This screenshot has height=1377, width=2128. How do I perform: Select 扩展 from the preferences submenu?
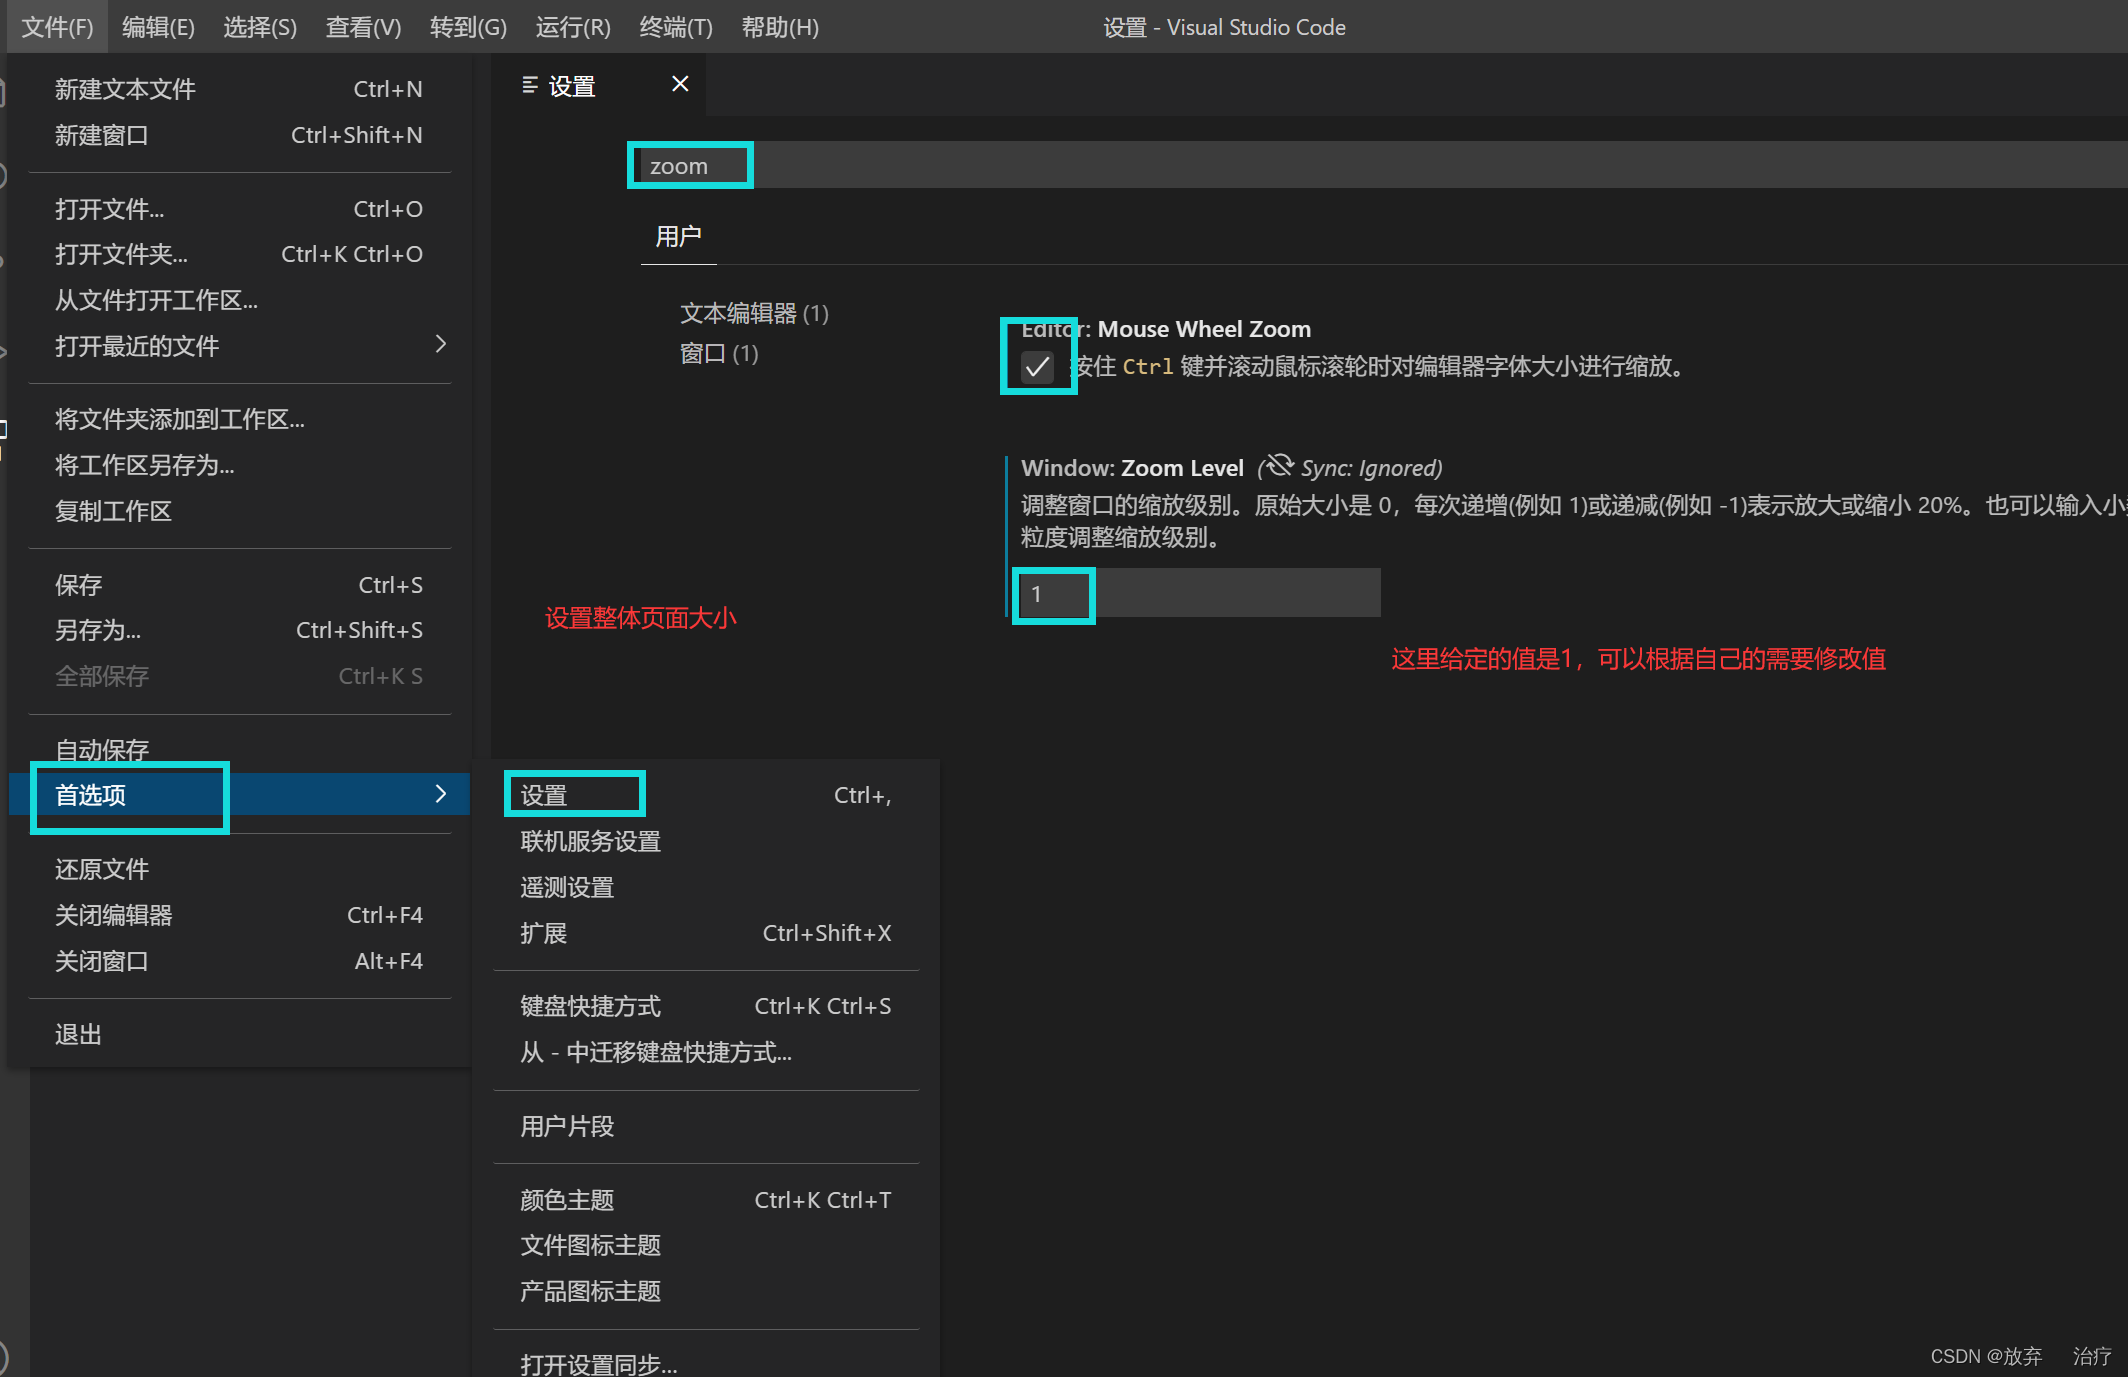pyautogui.click(x=543, y=932)
